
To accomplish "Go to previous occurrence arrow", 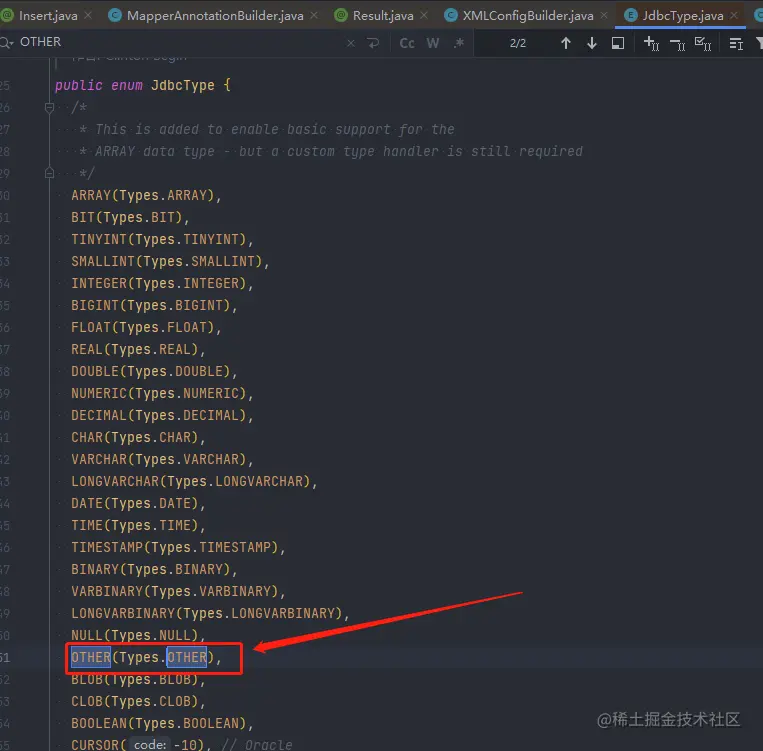I will pyautogui.click(x=565, y=43).
